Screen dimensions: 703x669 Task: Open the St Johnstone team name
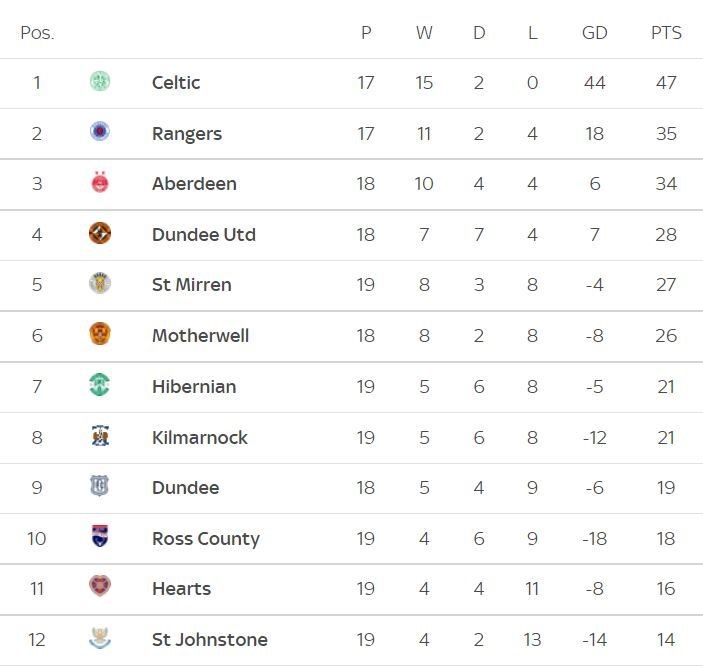click(210, 640)
